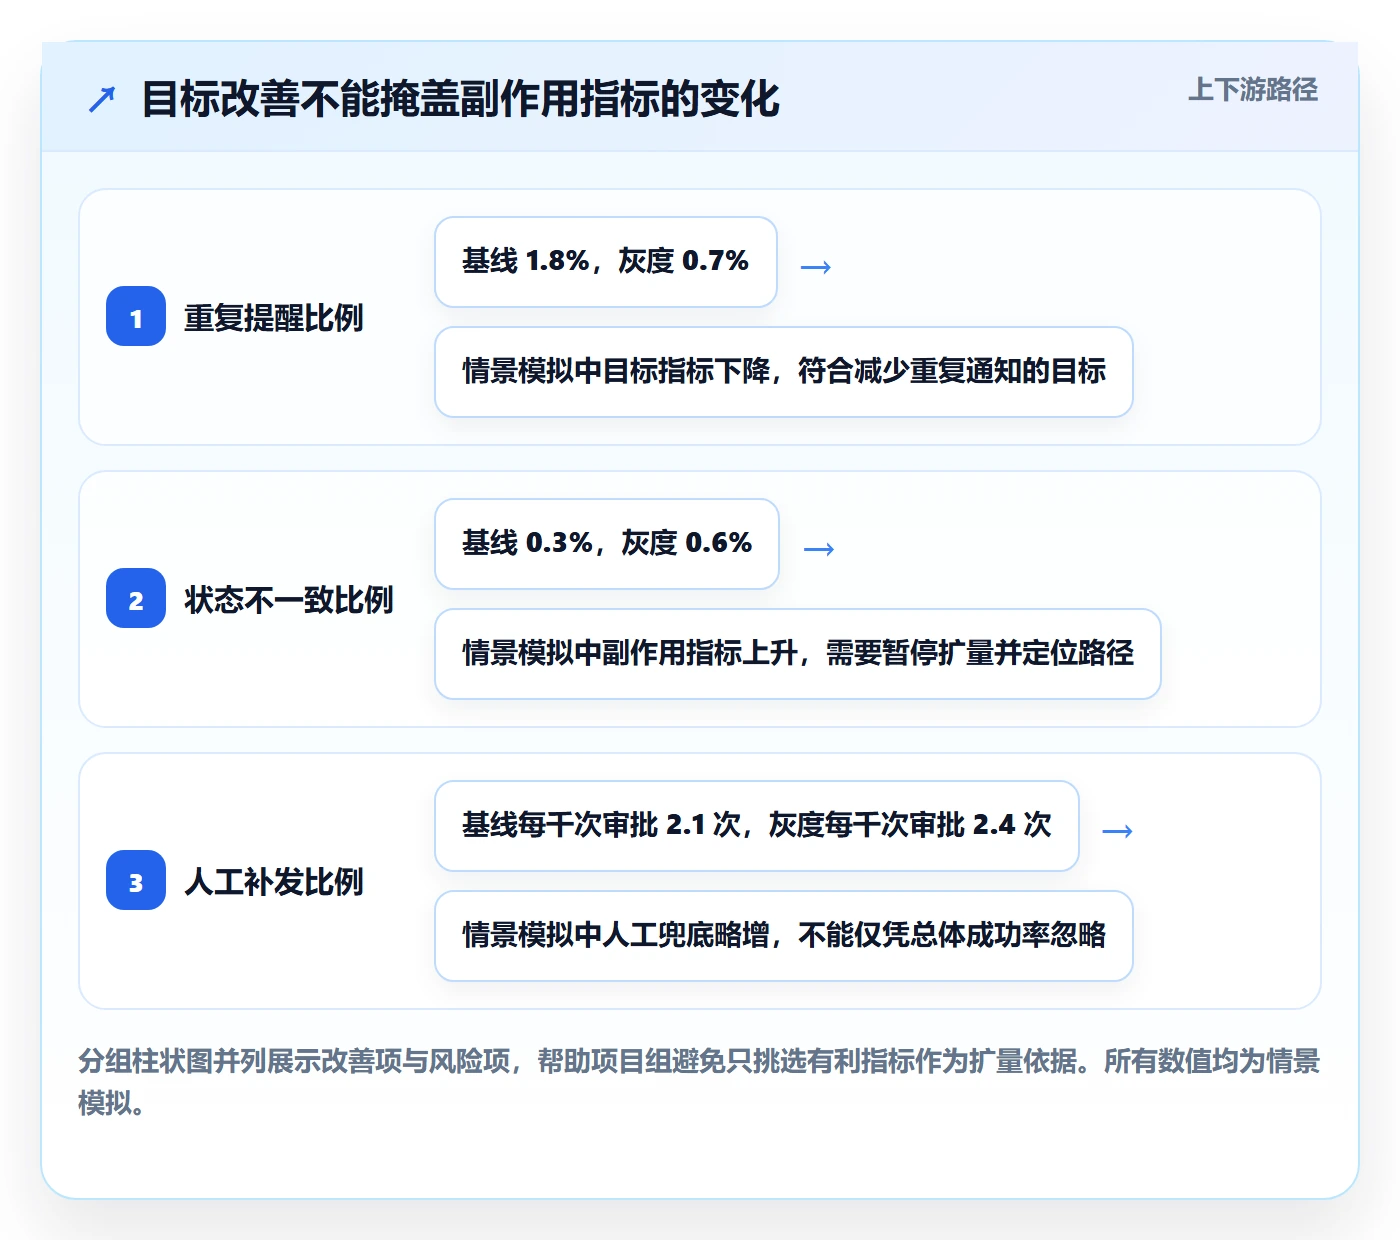Click the 上下游路径 label

(x=1253, y=90)
